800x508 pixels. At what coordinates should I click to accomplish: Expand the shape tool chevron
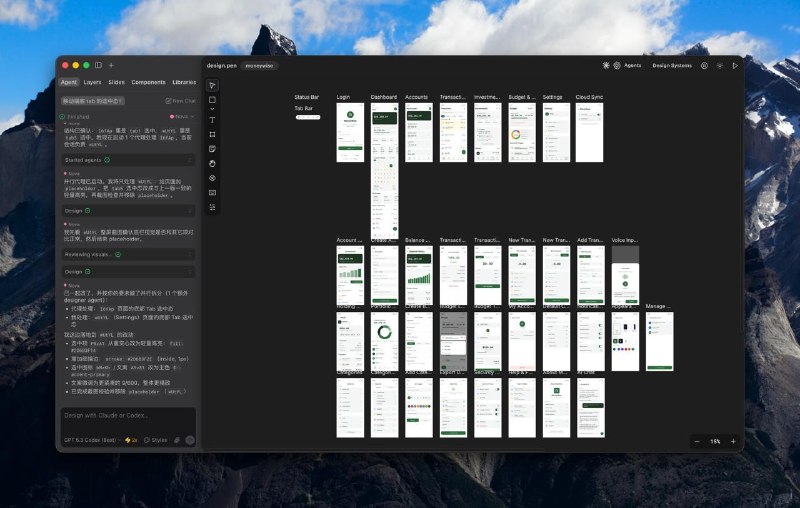[212, 109]
